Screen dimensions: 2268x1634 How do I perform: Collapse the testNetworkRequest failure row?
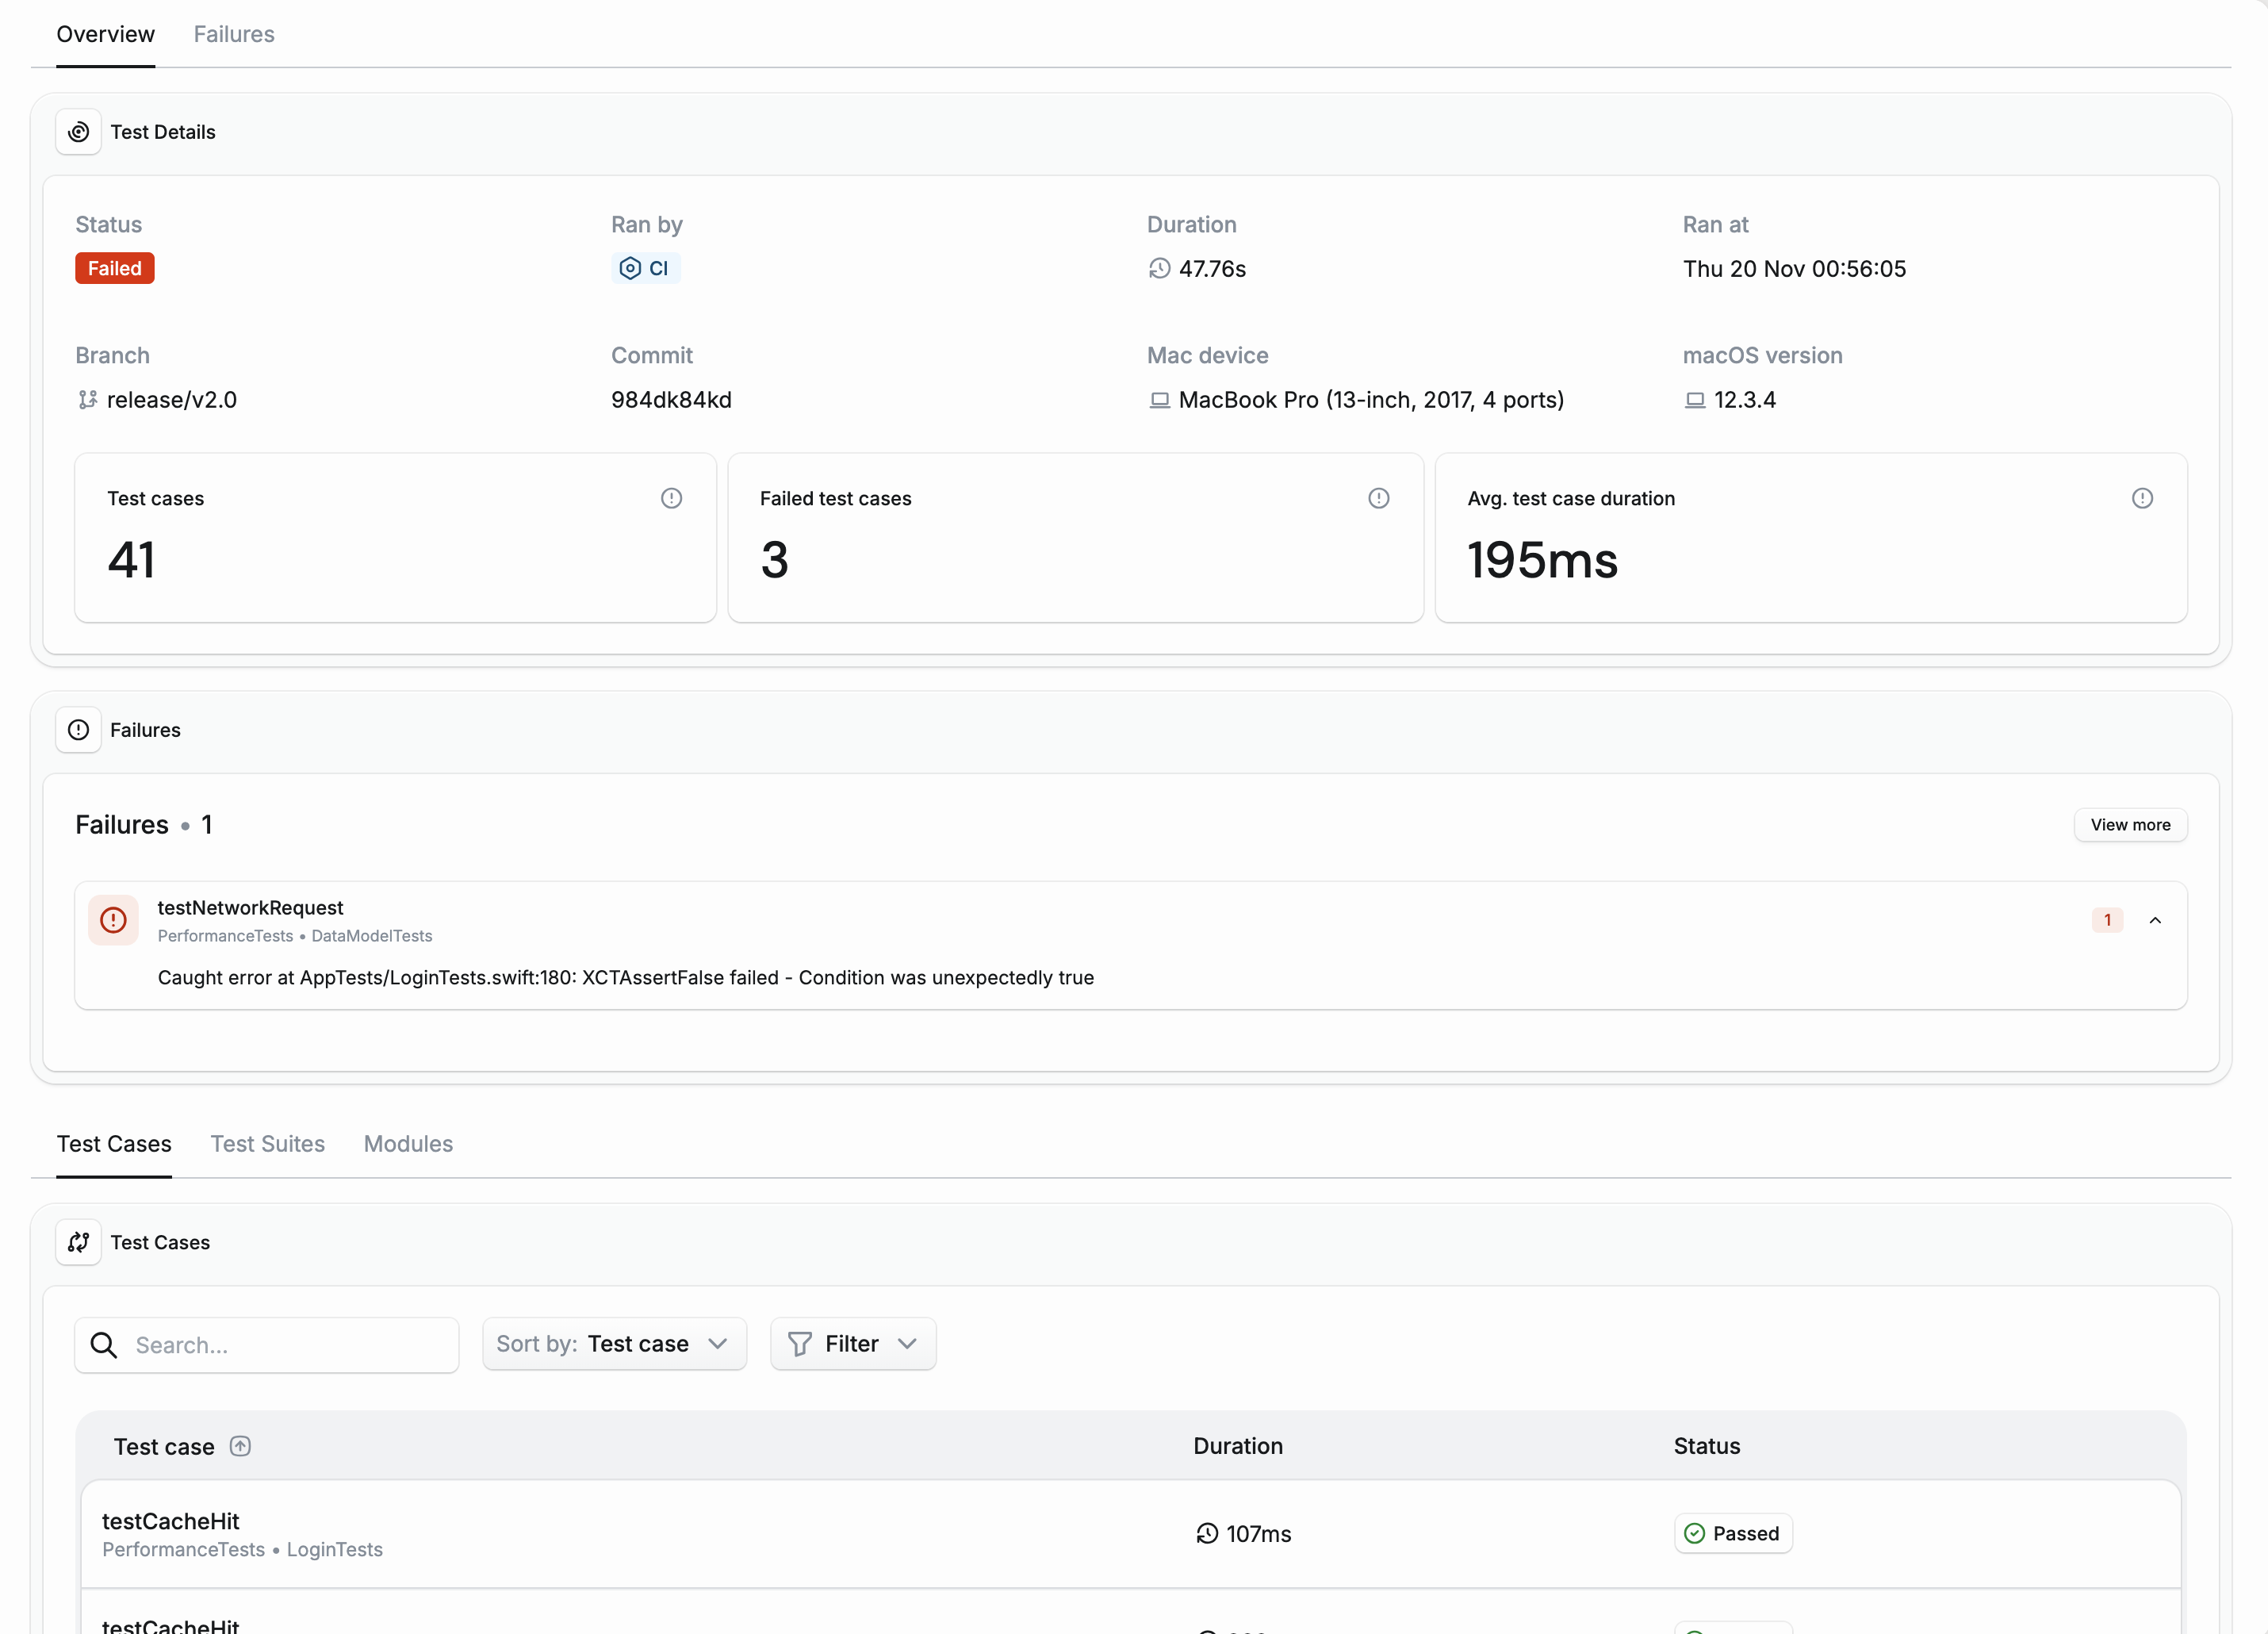(2155, 920)
